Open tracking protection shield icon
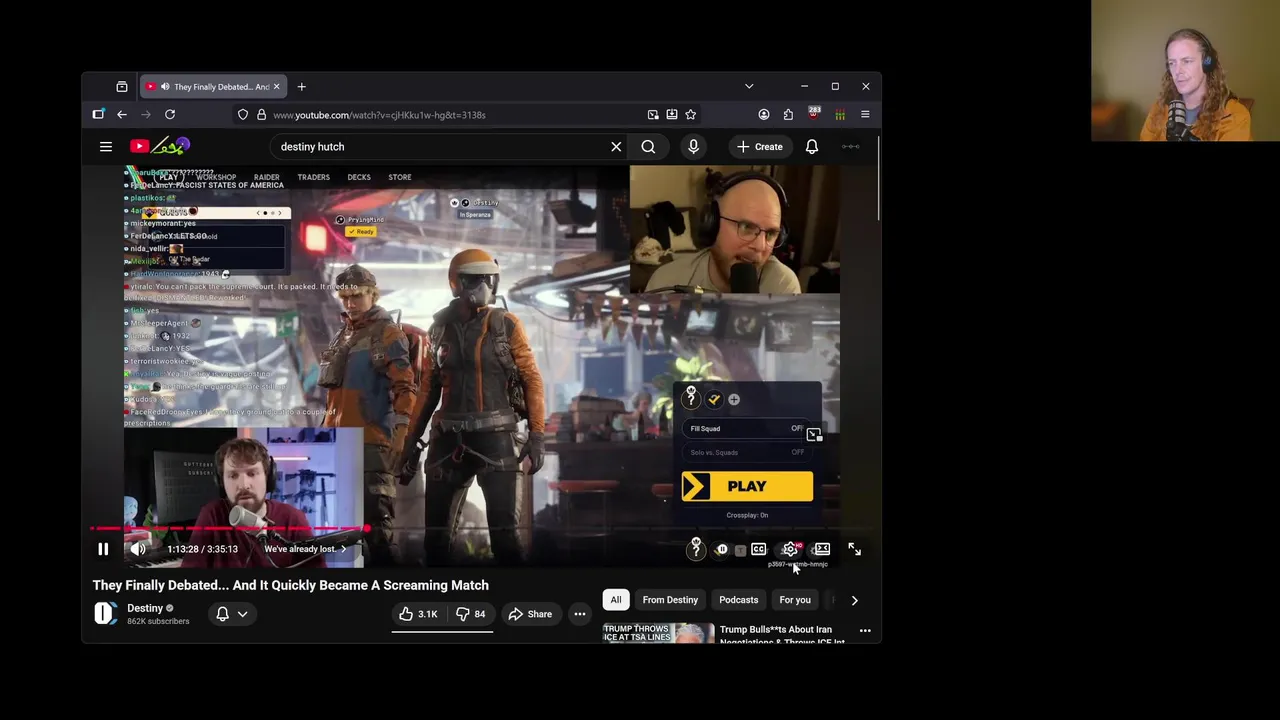Screen dimensions: 1280x720 243,115
